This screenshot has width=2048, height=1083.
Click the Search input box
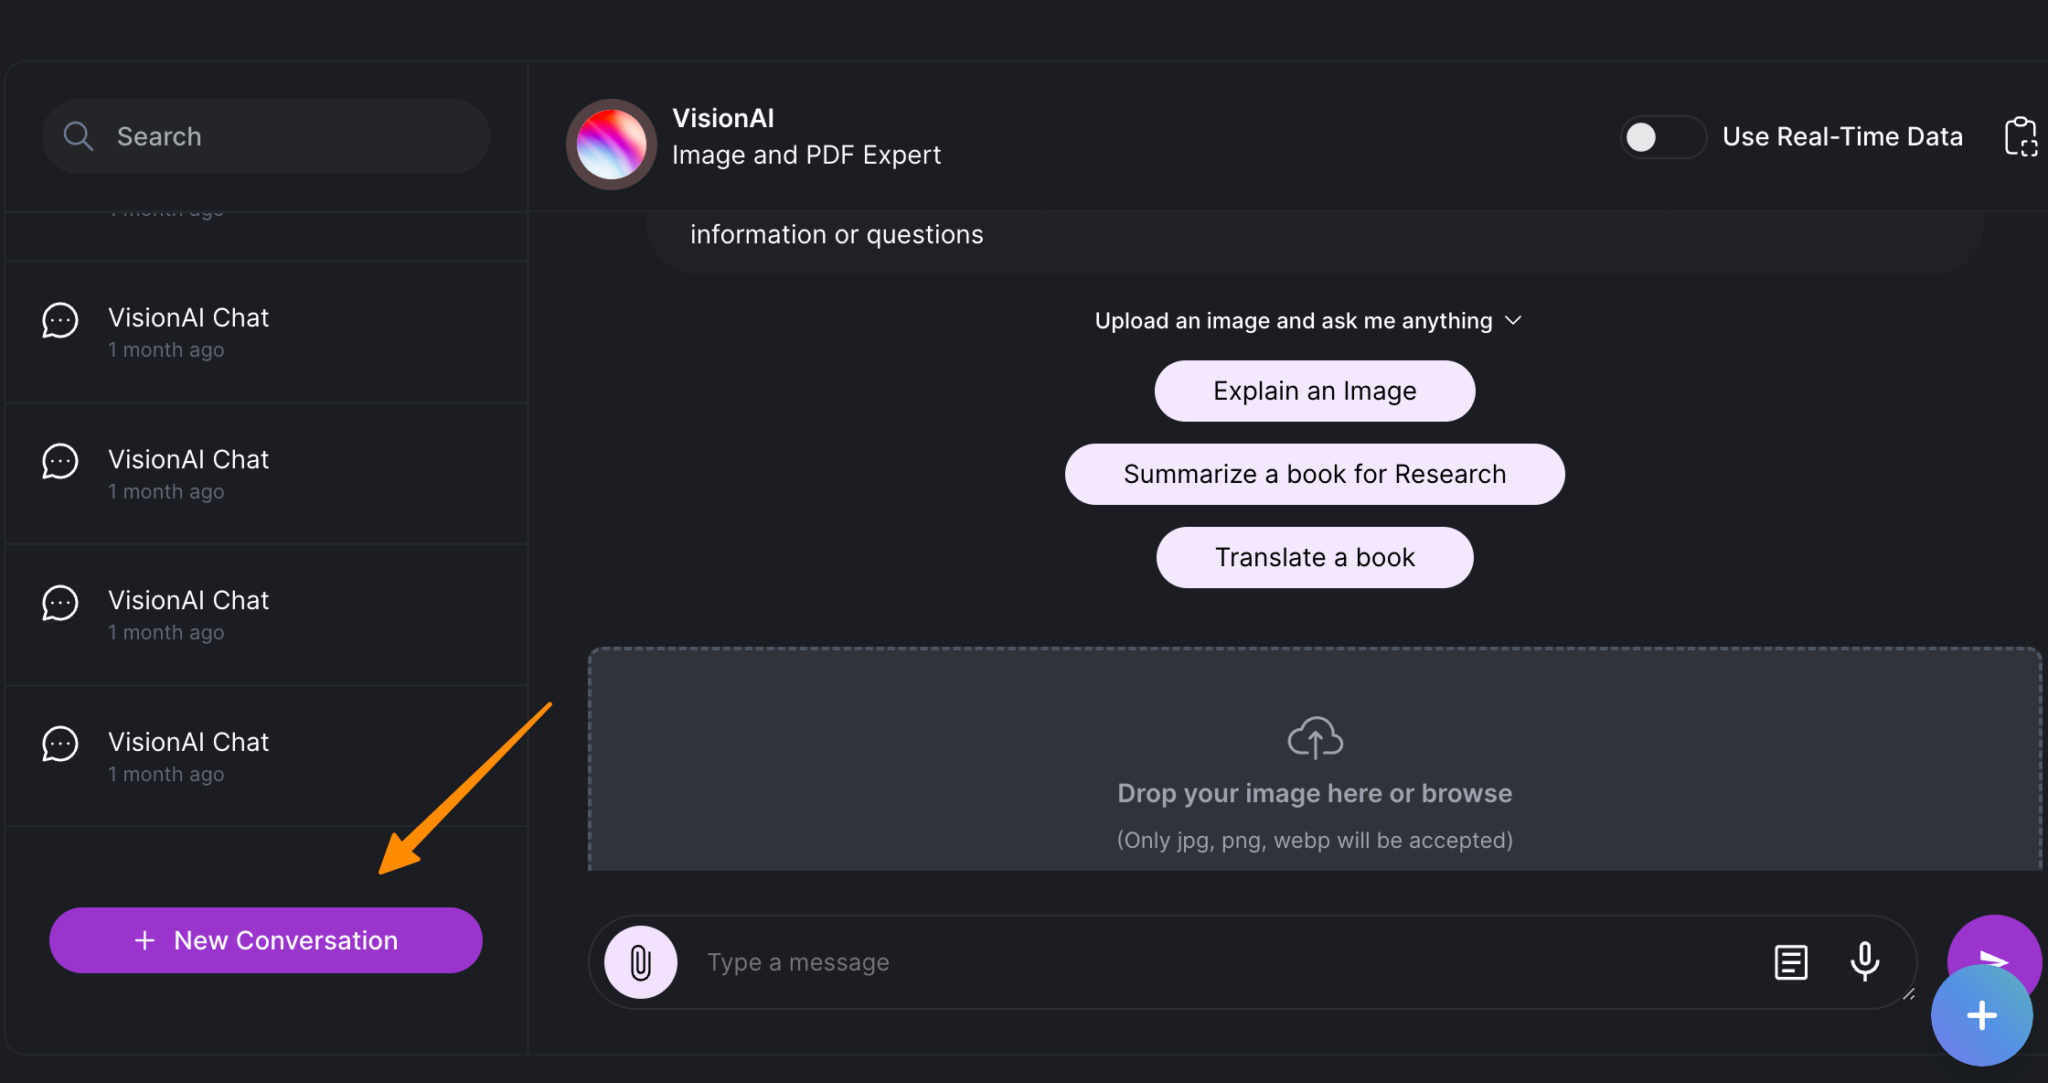point(265,136)
